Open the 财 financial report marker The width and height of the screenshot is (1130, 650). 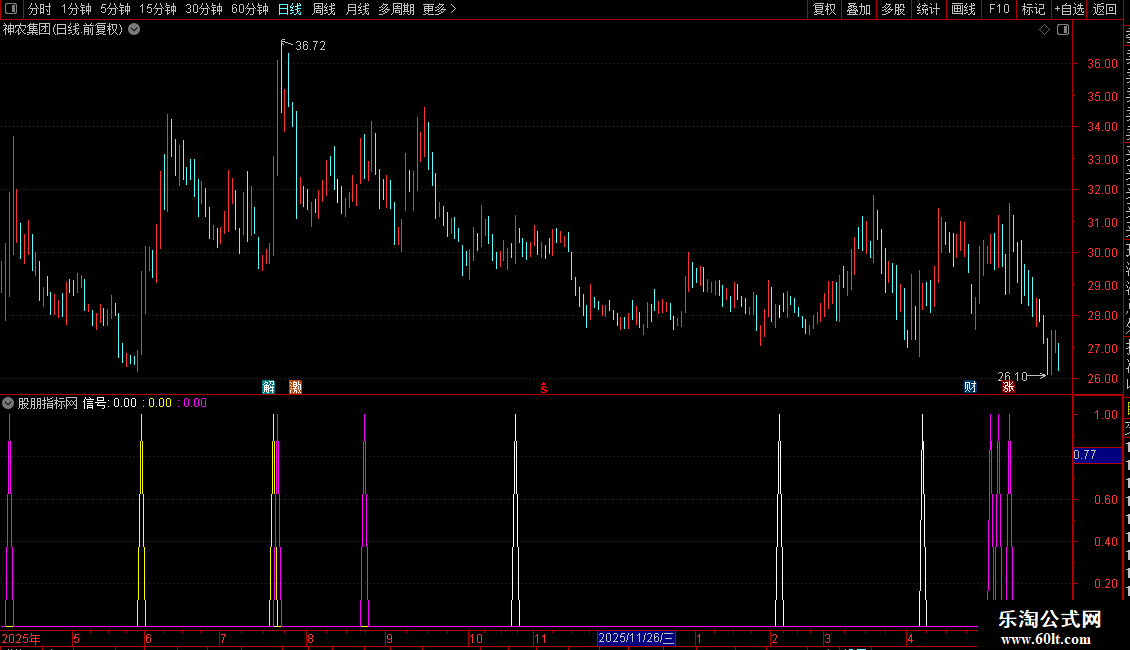[970, 387]
